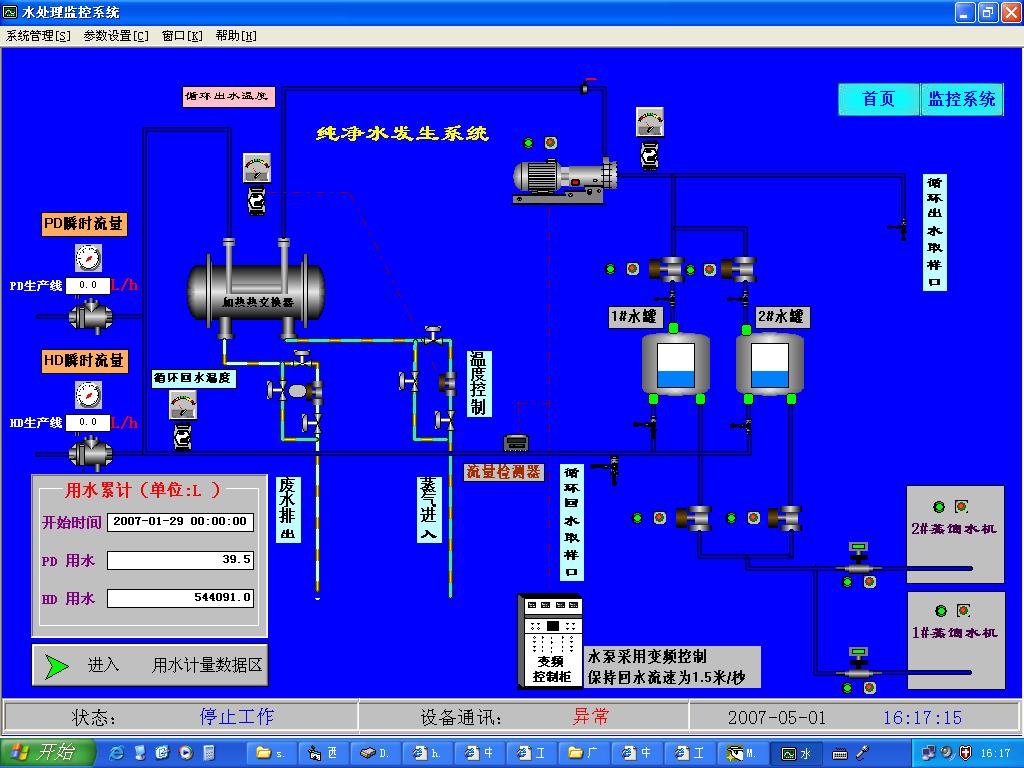
Task: Click the PD 用水 value field 39.5
Action: (180, 560)
